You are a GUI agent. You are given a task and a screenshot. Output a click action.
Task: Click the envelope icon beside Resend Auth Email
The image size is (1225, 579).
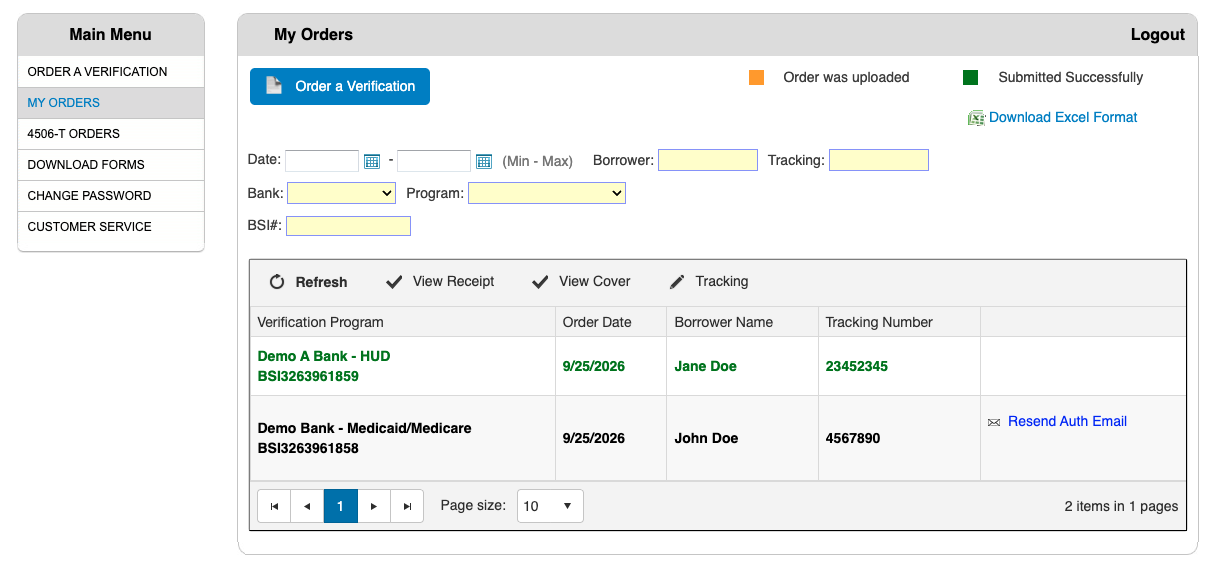(x=994, y=422)
